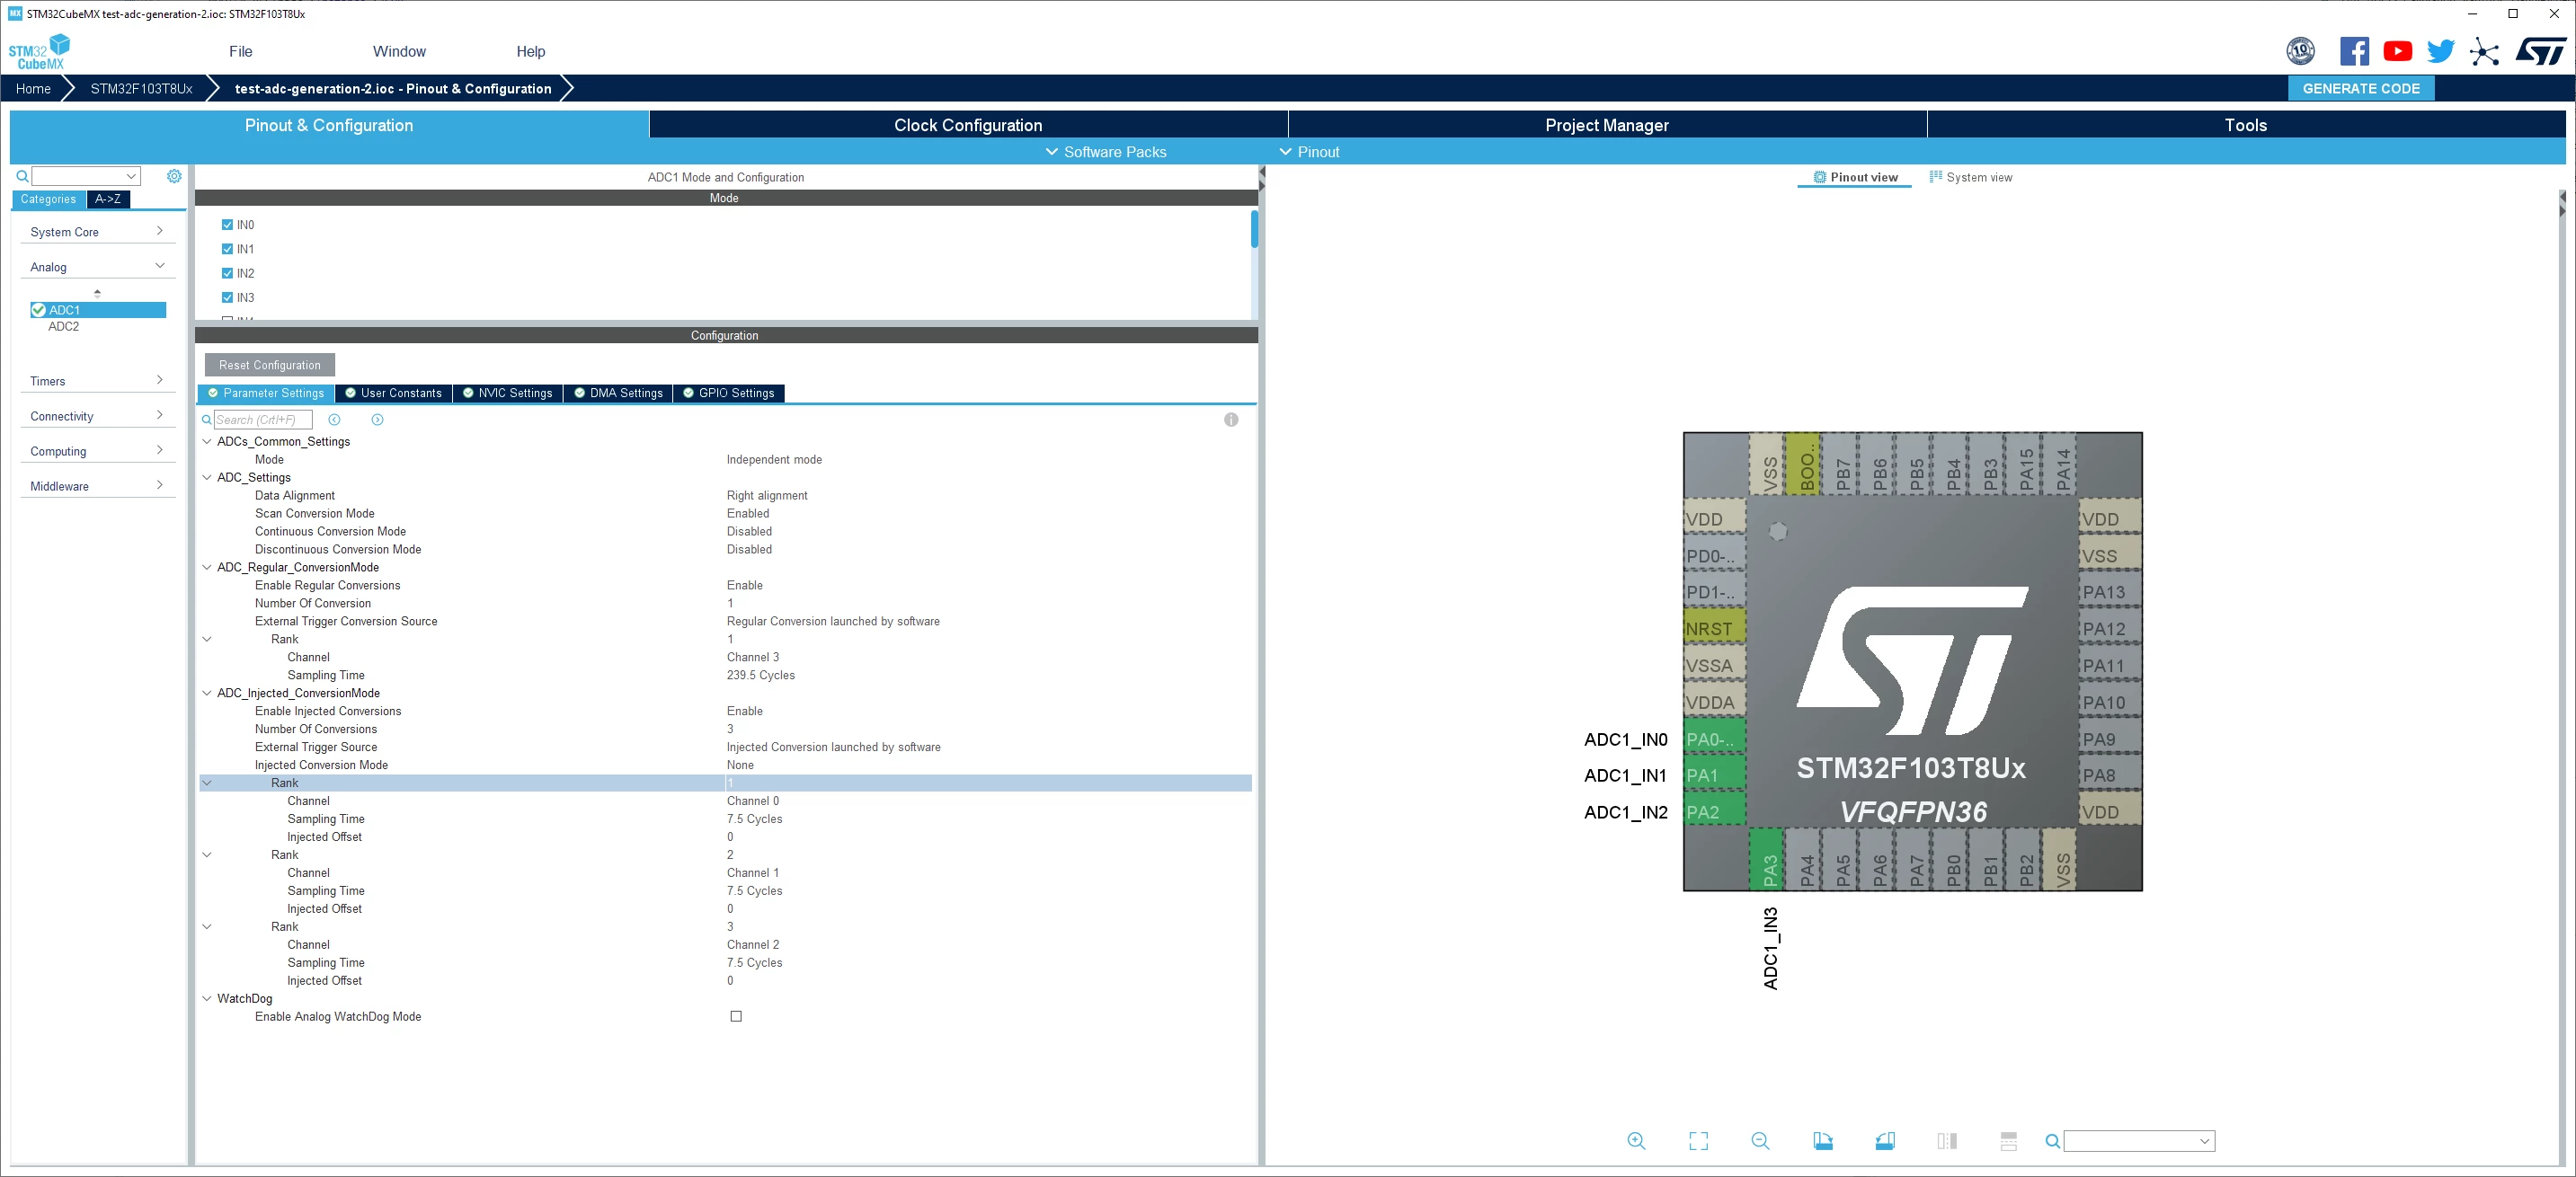Expand the Computing category
The height and width of the screenshot is (1177, 2576).
(x=97, y=451)
